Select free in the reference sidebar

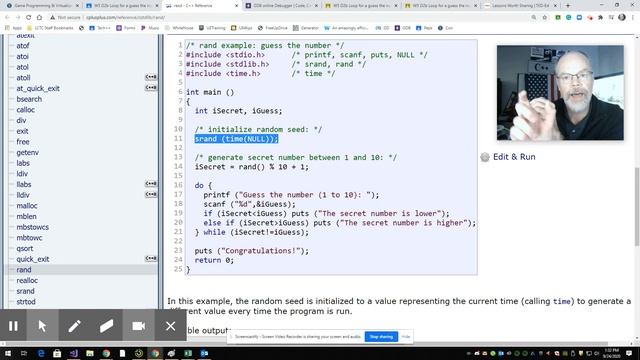coord(23,142)
